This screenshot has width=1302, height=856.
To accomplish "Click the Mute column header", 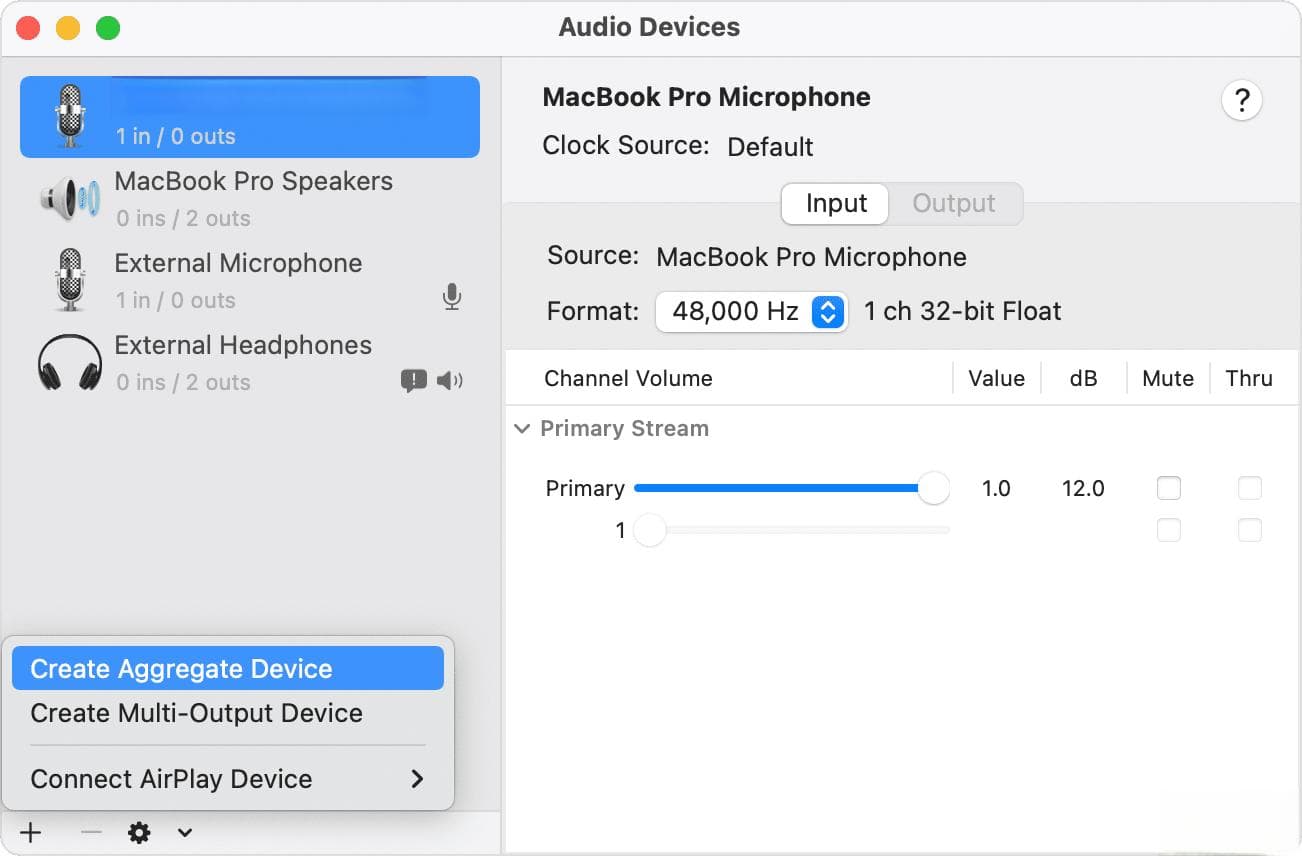I will pyautogui.click(x=1168, y=378).
